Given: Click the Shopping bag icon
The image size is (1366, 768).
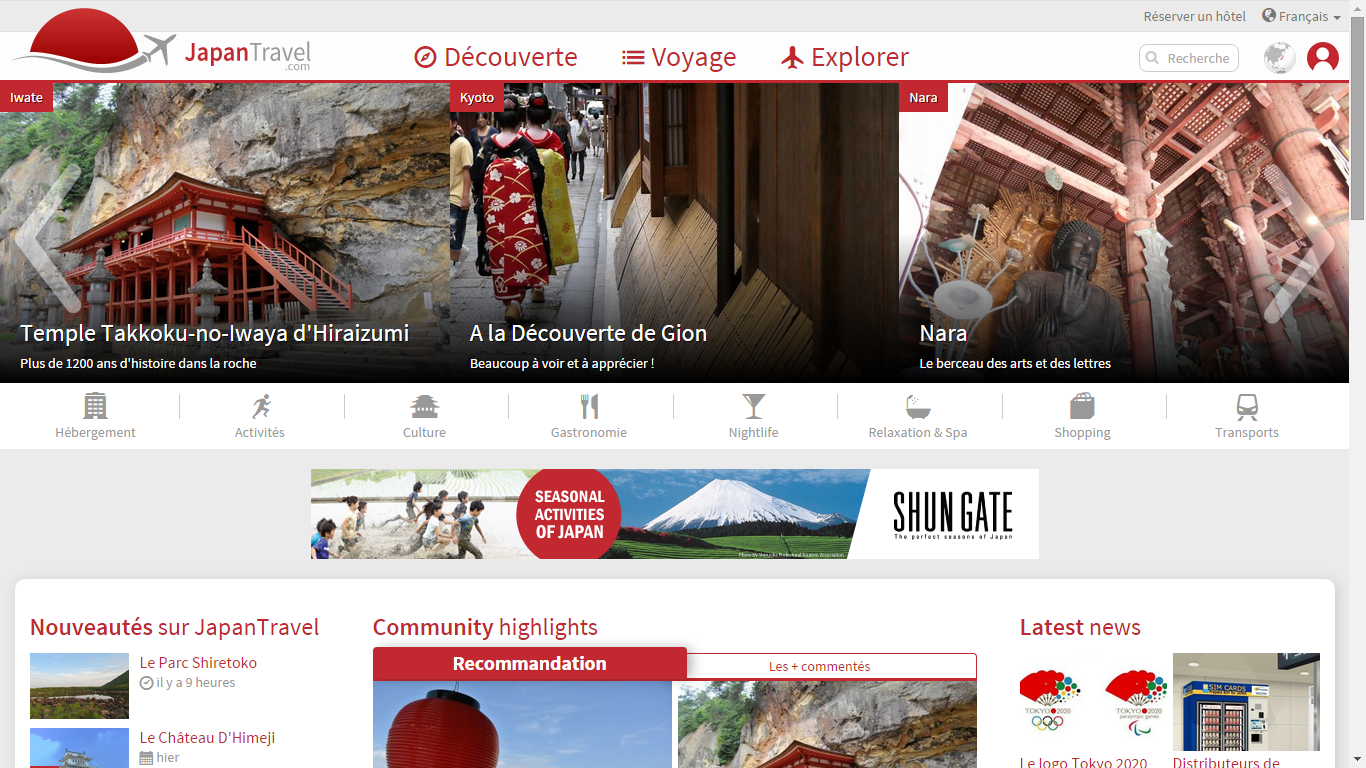Looking at the screenshot, I should [1082, 406].
